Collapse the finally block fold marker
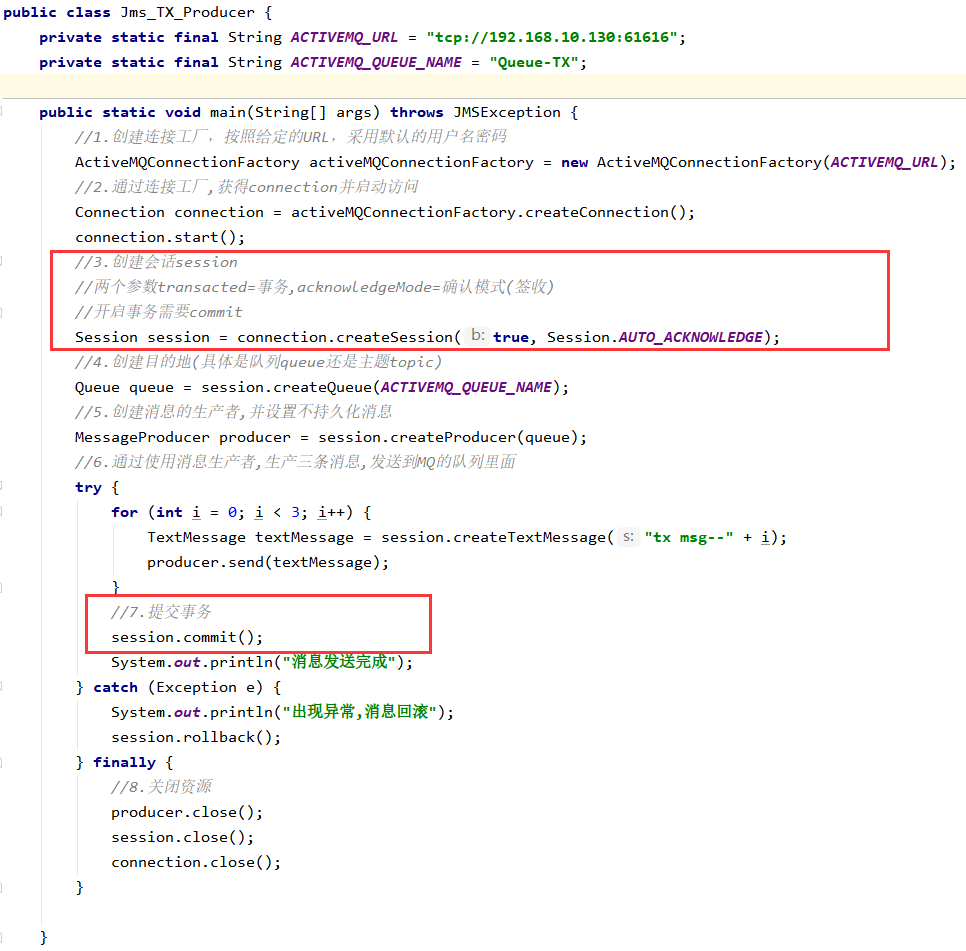 (x=3, y=762)
